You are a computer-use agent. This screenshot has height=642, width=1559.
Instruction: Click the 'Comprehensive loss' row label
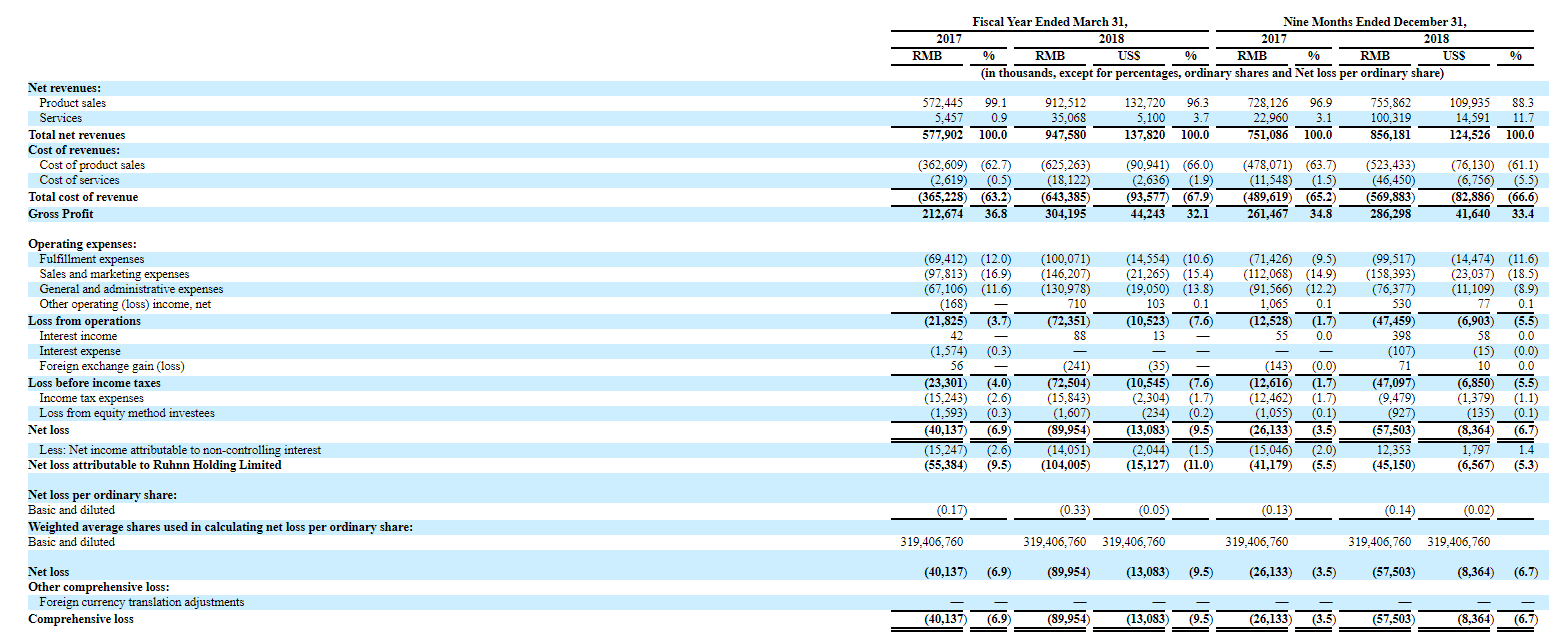(x=81, y=619)
